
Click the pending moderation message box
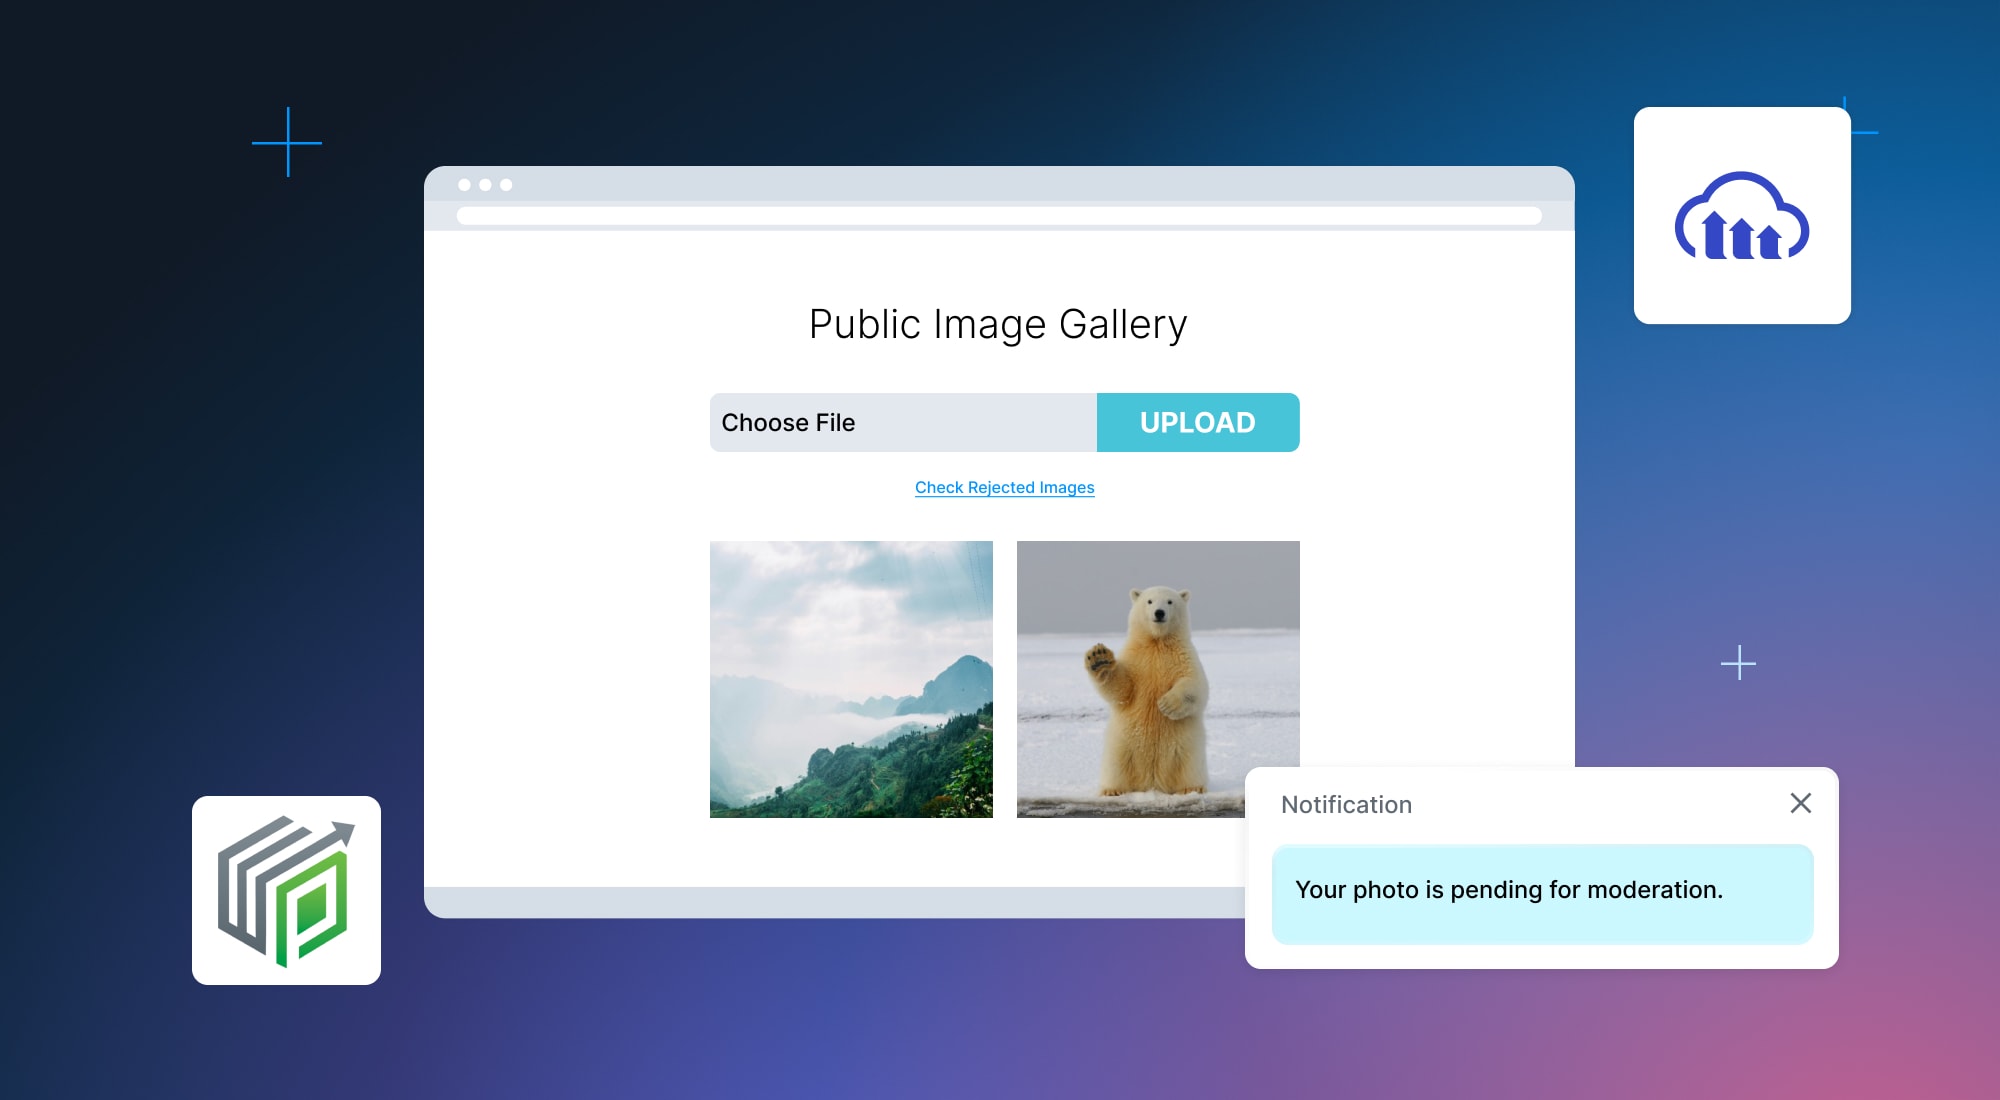[1541, 893]
